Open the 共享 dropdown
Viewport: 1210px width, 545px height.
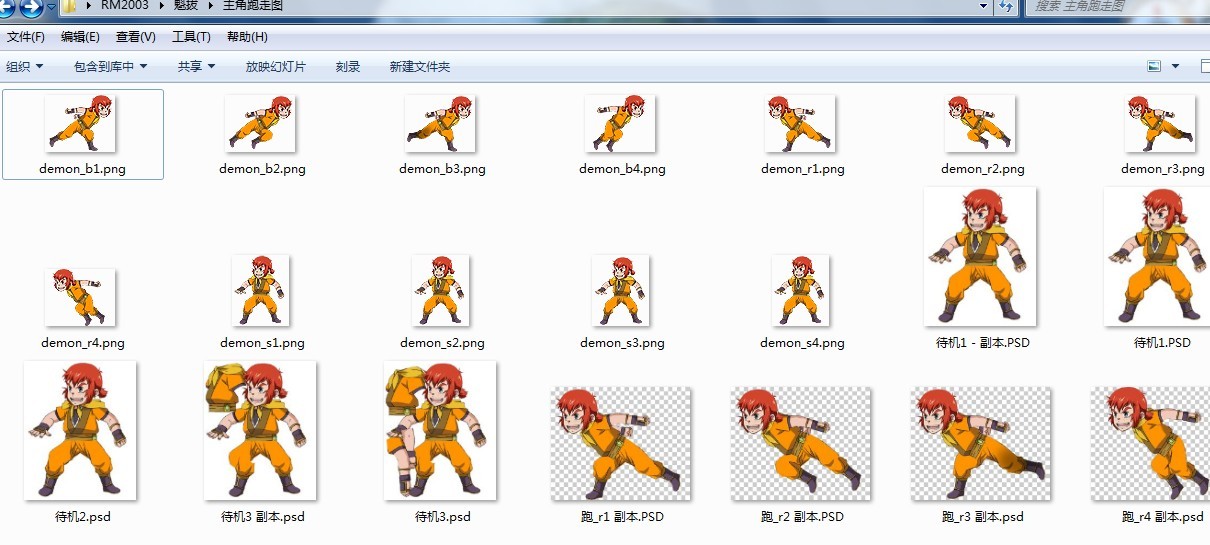[x=197, y=67]
